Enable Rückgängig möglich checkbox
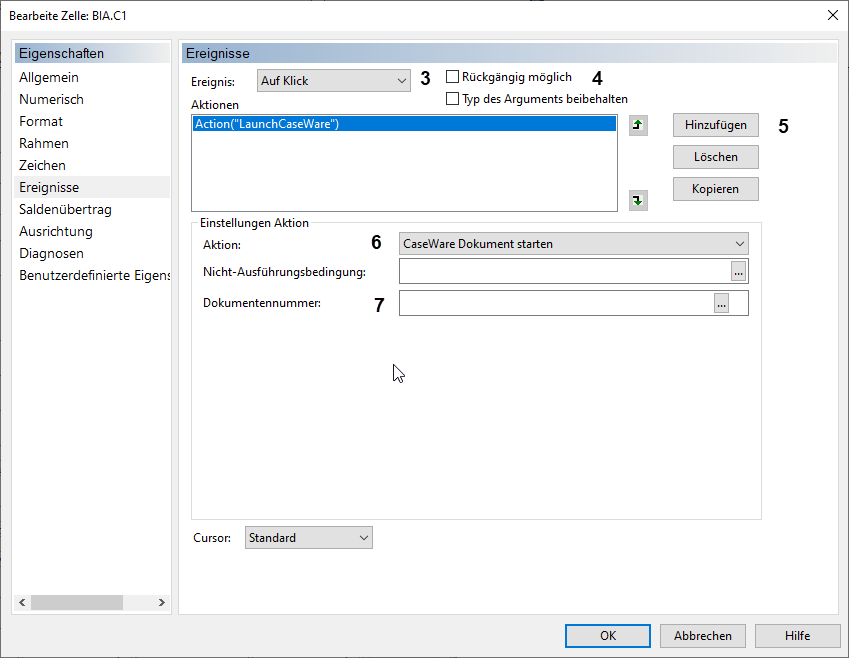Viewport: 849px width, 658px height. pos(452,77)
